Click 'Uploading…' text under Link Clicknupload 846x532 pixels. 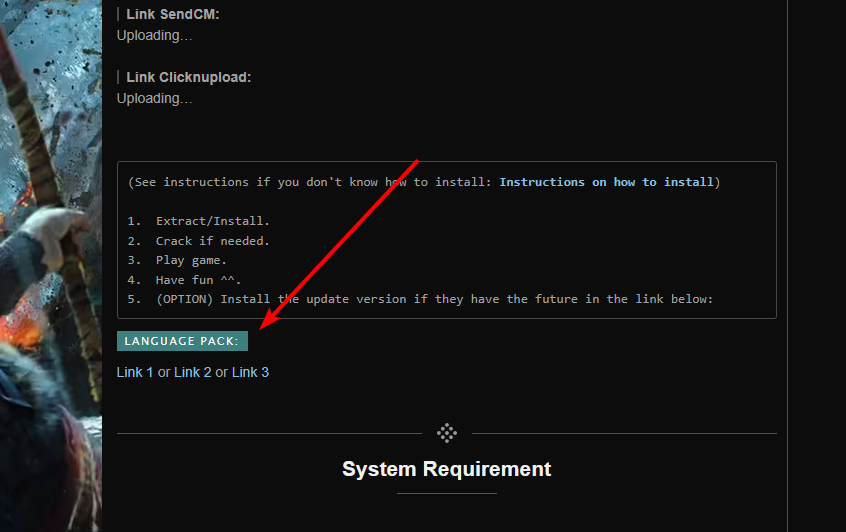pos(154,98)
